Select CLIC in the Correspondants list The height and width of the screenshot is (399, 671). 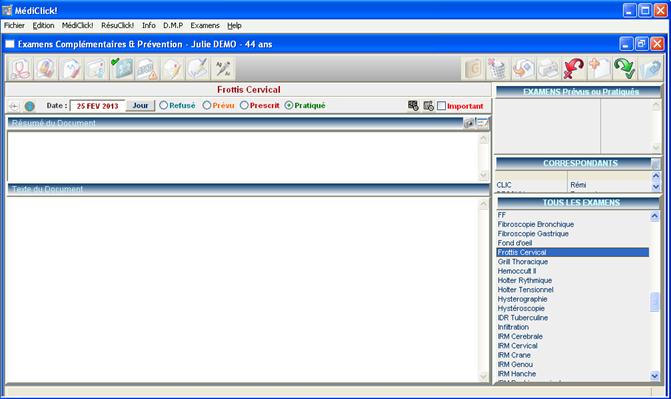point(504,185)
